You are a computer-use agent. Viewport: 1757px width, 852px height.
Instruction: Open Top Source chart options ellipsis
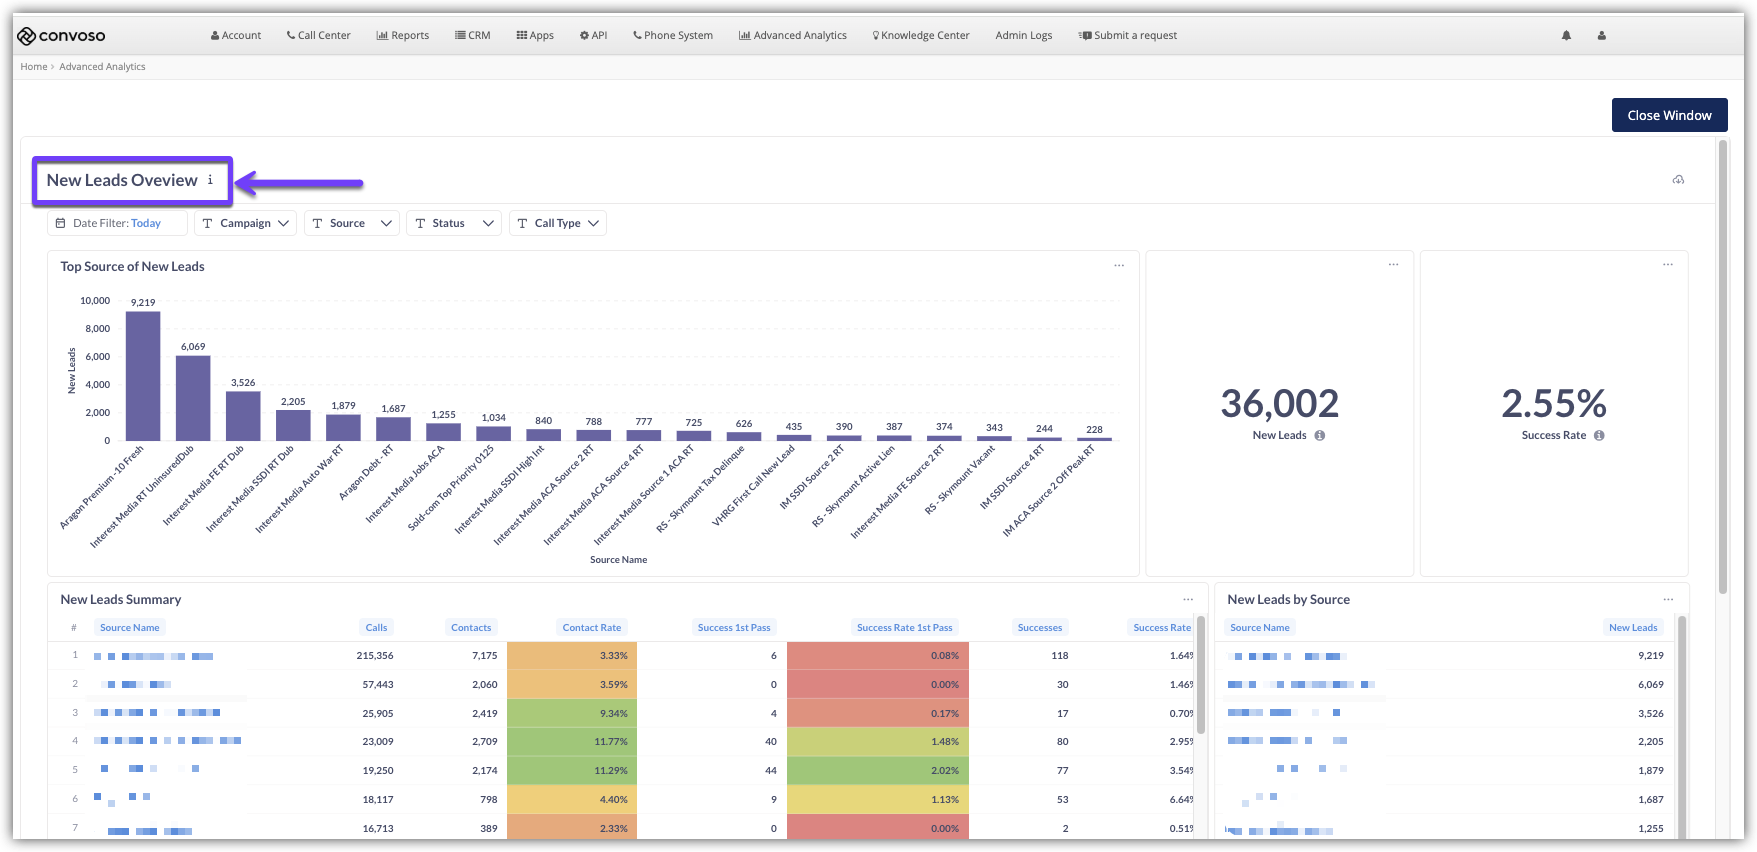click(1119, 265)
